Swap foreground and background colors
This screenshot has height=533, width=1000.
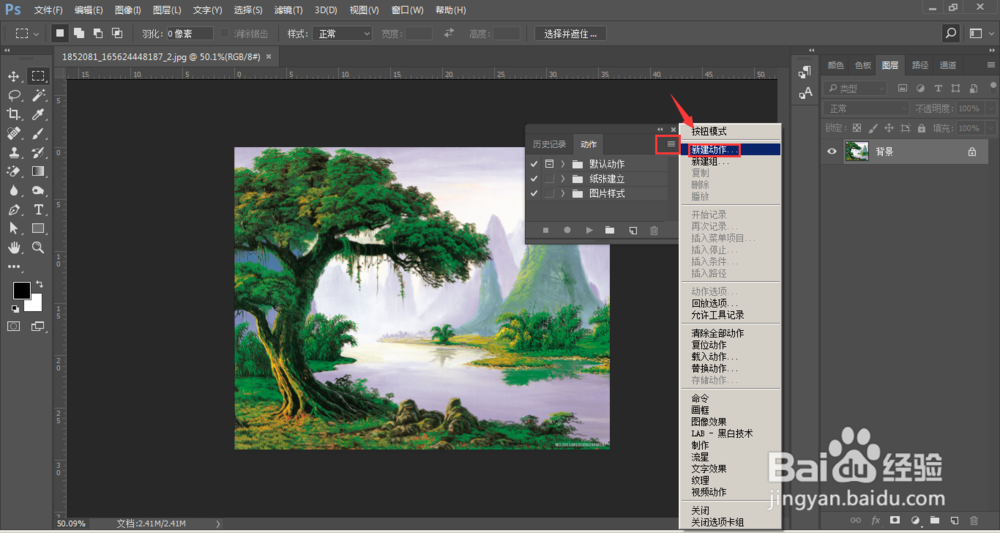click(x=40, y=284)
